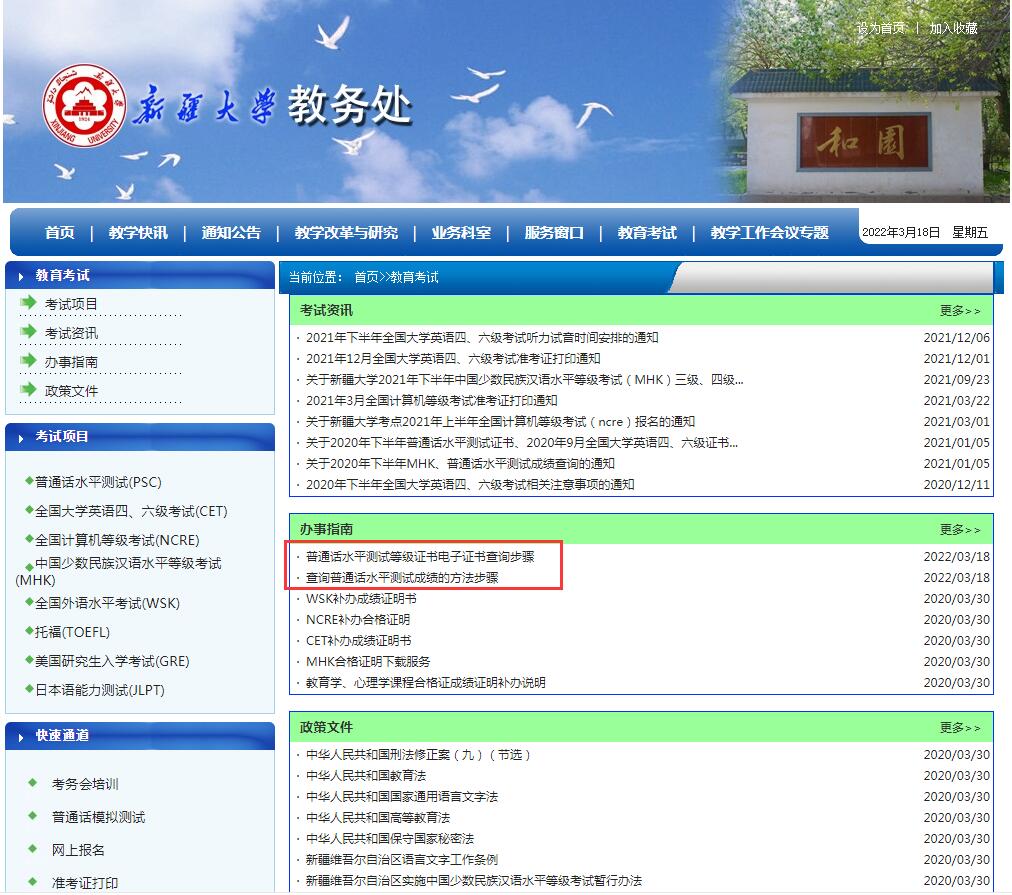This screenshot has height=895, width=1012.
Task: Open MHK合格证明下载服务 link
Action: (x=368, y=662)
